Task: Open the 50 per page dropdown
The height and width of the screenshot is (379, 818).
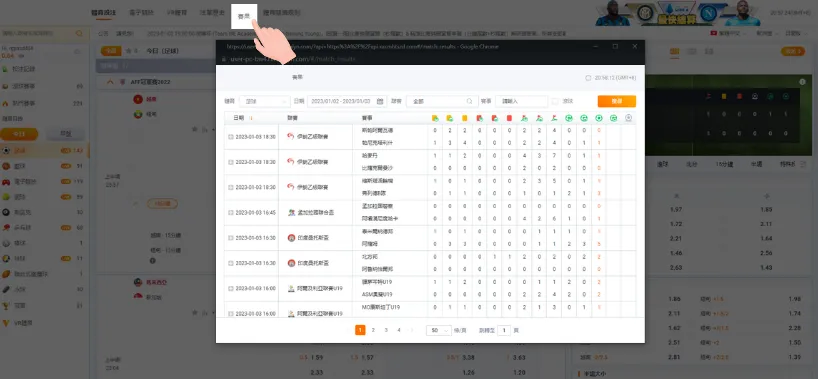Action: [439, 330]
